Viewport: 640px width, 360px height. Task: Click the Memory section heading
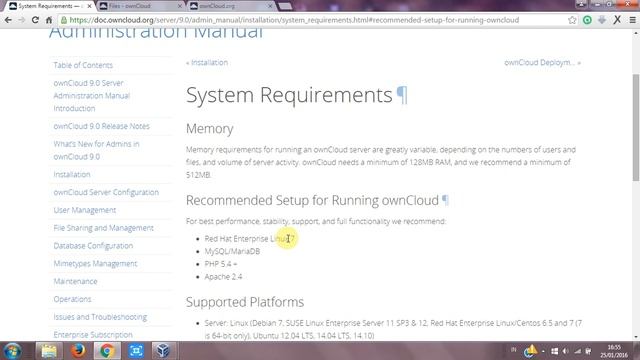(x=209, y=129)
